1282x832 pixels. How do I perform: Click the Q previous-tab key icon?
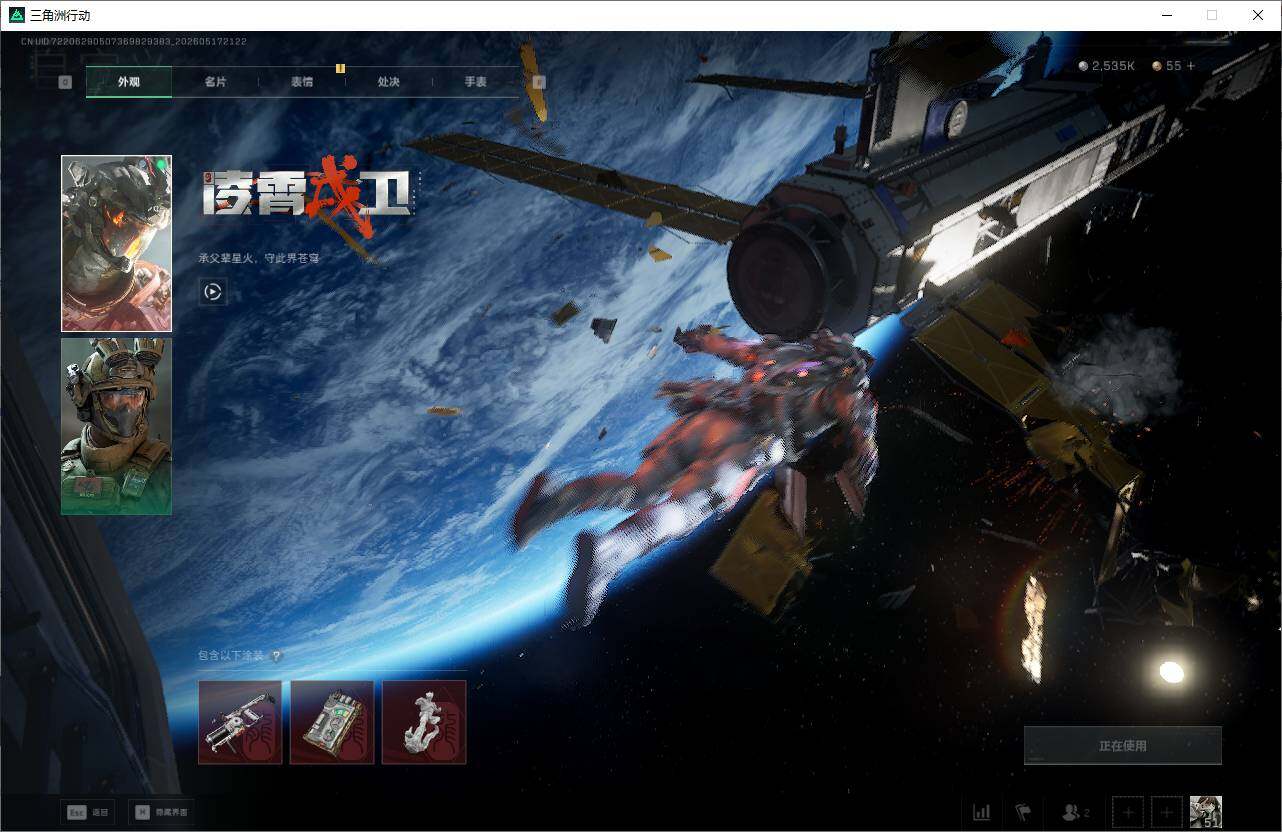point(65,82)
